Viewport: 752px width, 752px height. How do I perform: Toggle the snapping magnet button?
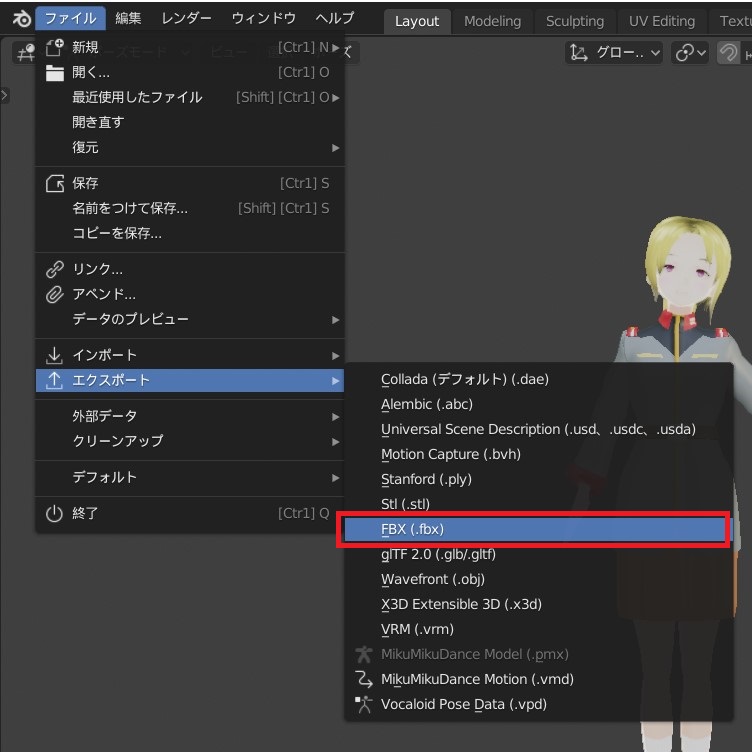tap(728, 52)
